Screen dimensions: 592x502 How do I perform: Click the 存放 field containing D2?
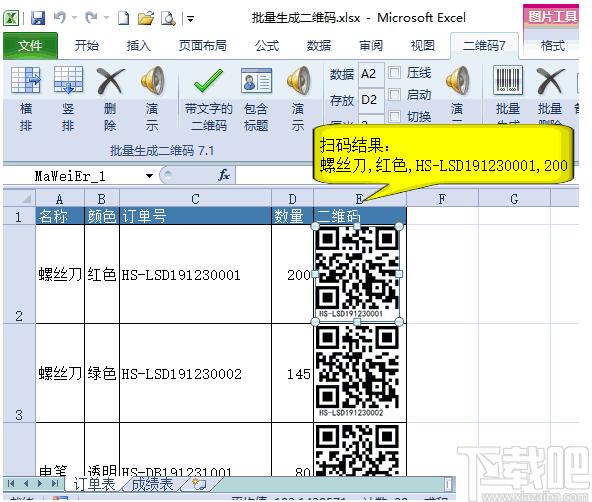(371, 100)
